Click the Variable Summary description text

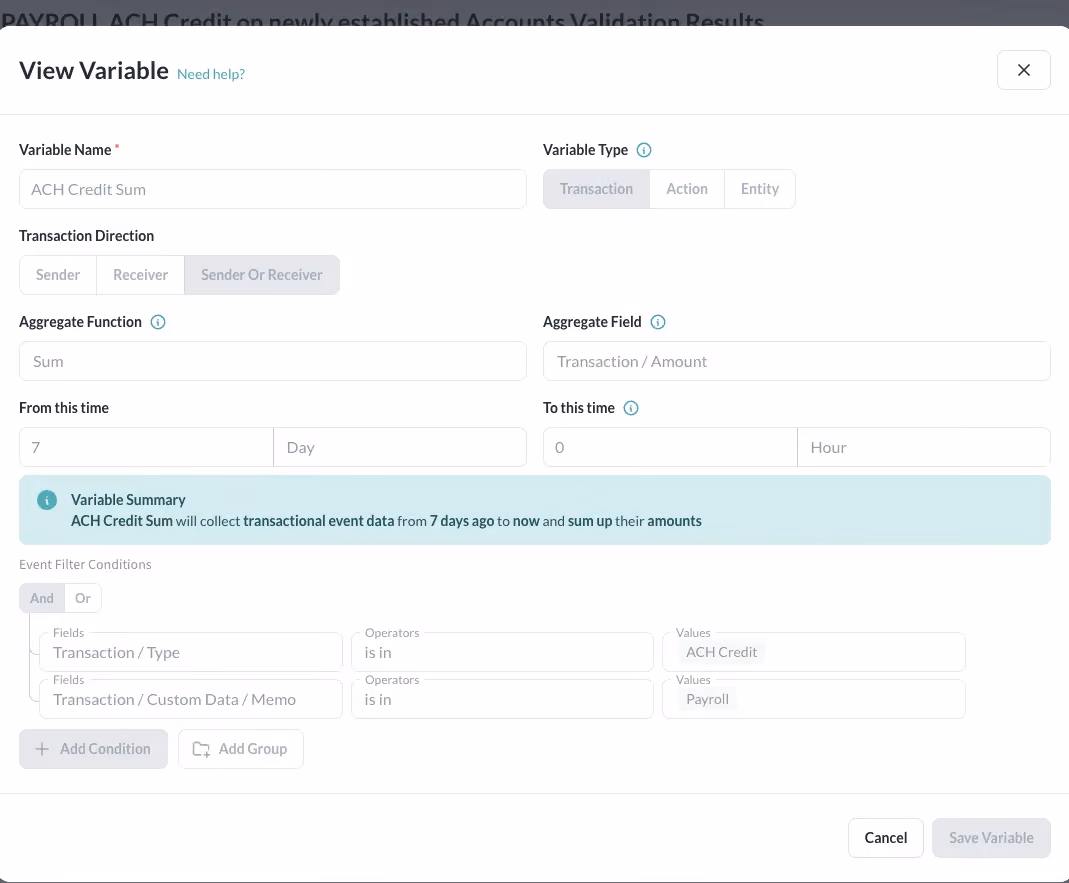pyautogui.click(x=386, y=521)
